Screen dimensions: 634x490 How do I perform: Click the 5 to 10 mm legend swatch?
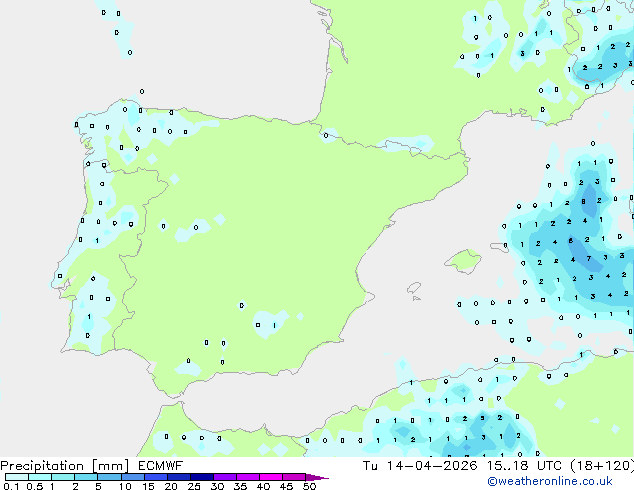(109, 477)
